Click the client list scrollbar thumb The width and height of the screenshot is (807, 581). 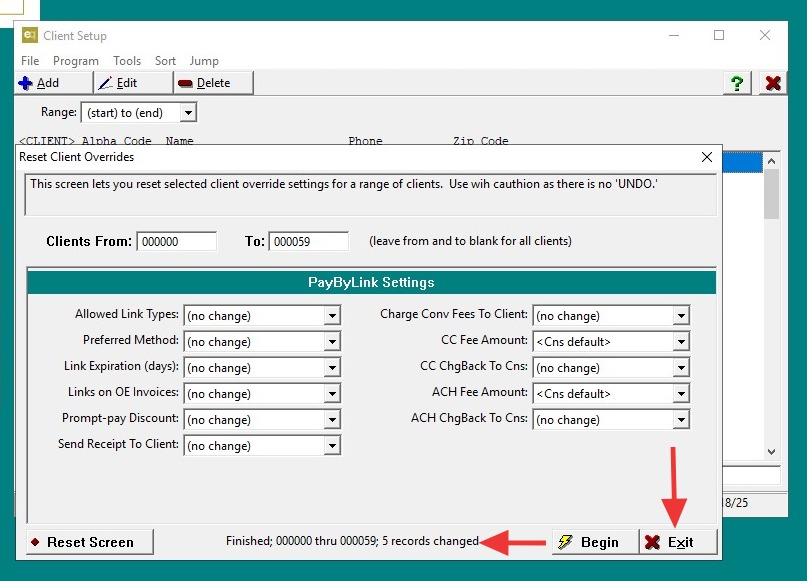[771, 194]
